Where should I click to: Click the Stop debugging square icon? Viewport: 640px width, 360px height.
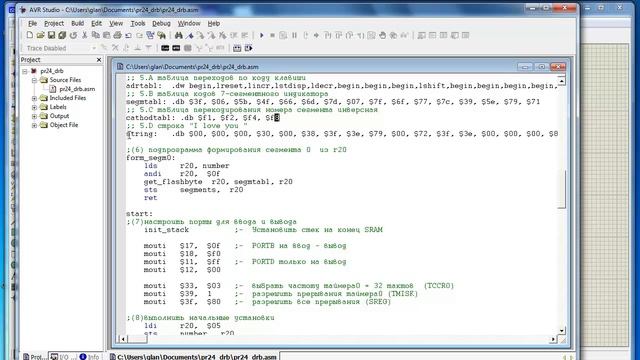(272, 36)
